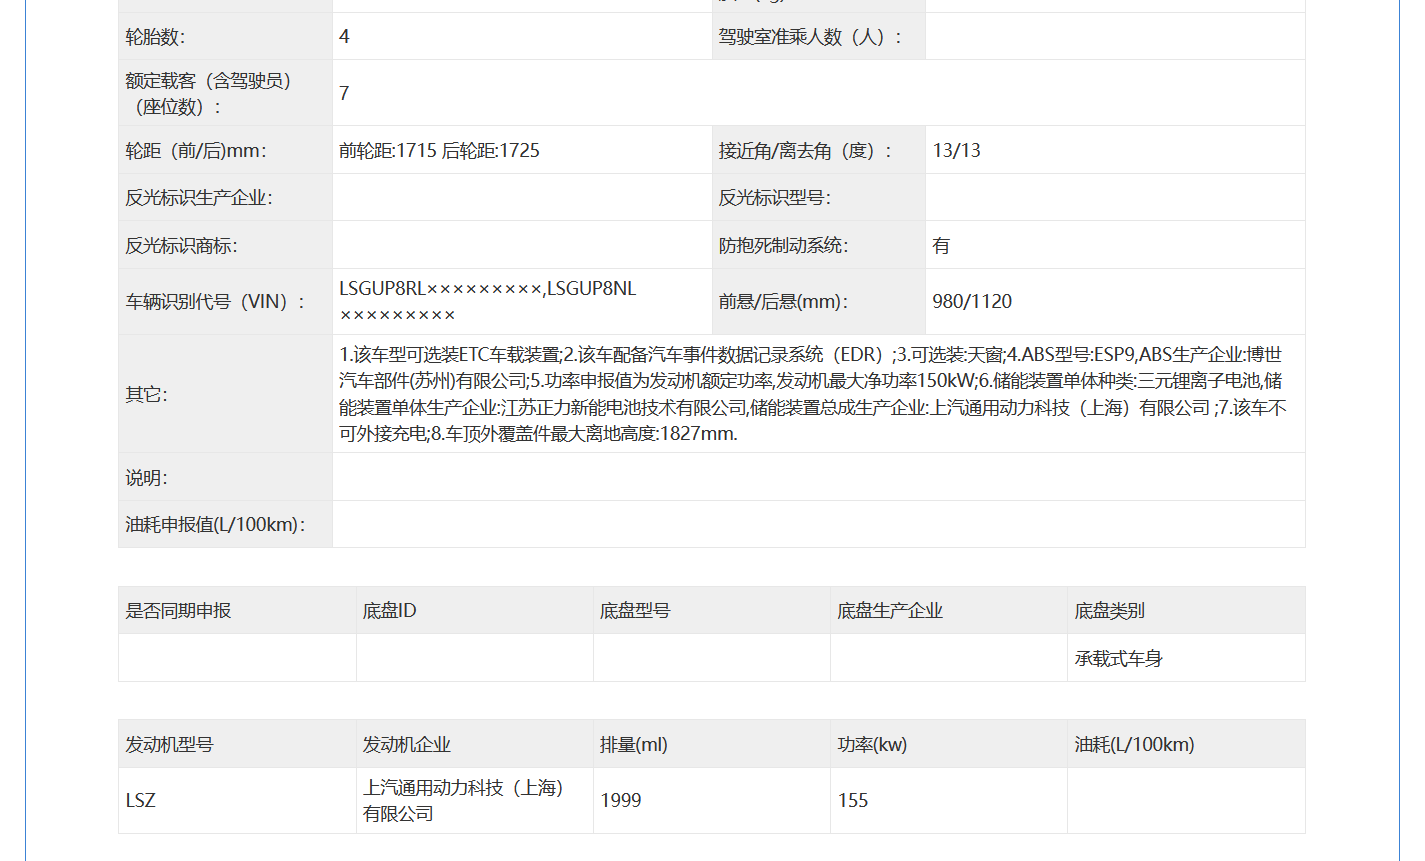Click the 是否同期申报 column header

pyautogui.click(x=178, y=611)
